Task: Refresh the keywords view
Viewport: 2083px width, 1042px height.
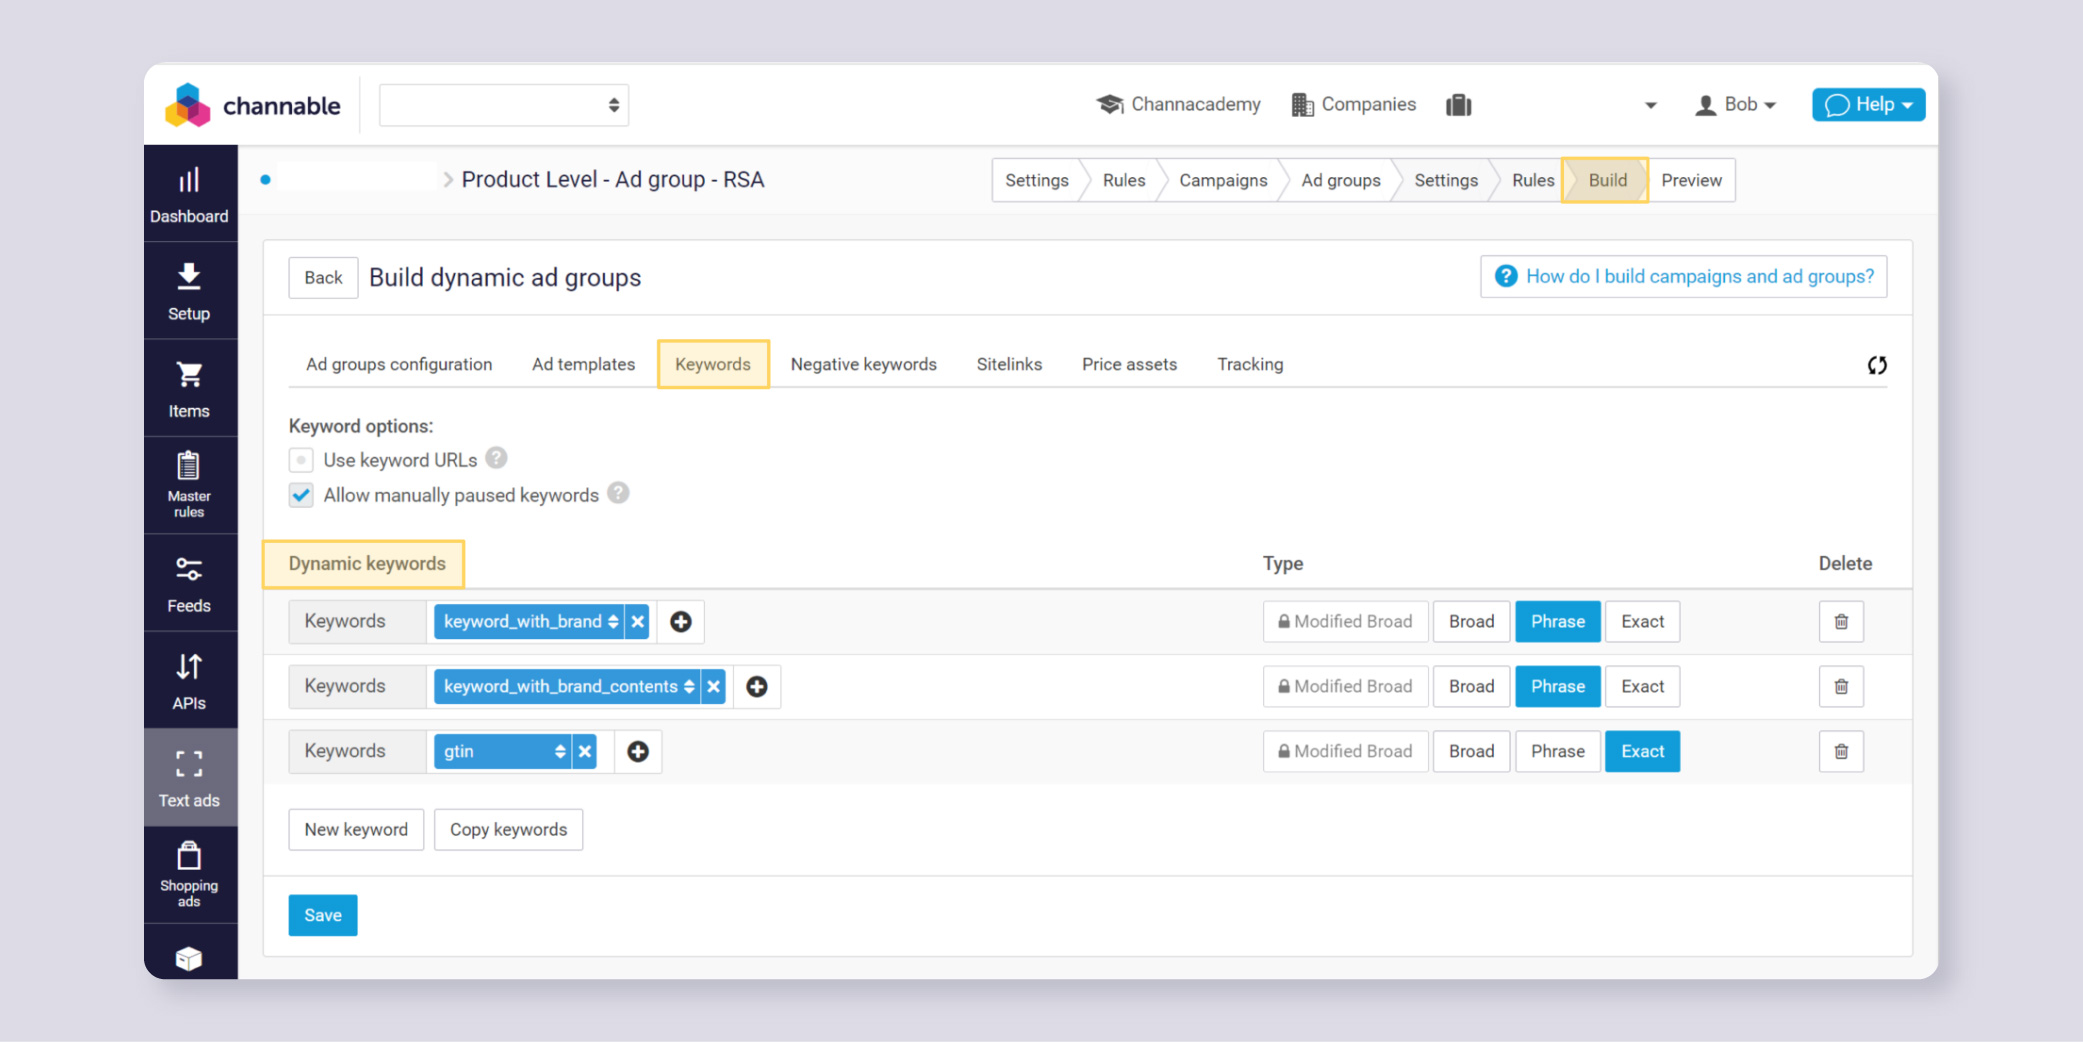Action: (x=1877, y=365)
